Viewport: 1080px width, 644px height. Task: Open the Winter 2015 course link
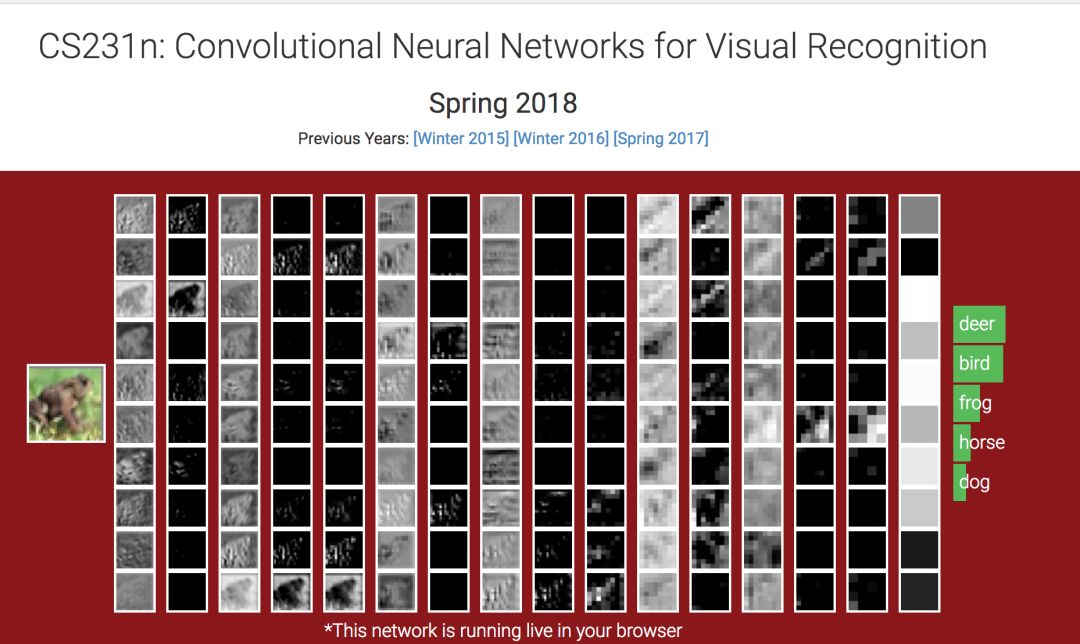click(461, 138)
